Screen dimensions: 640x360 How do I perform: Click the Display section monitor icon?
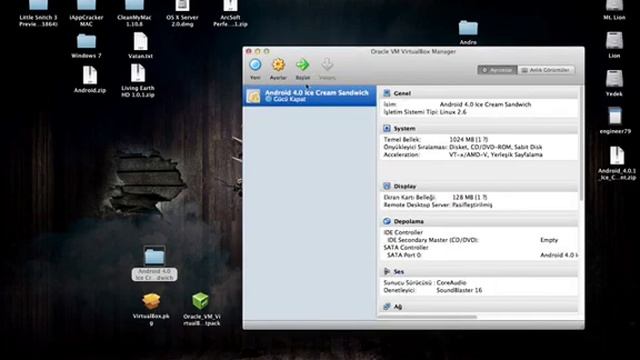[387, 186]
